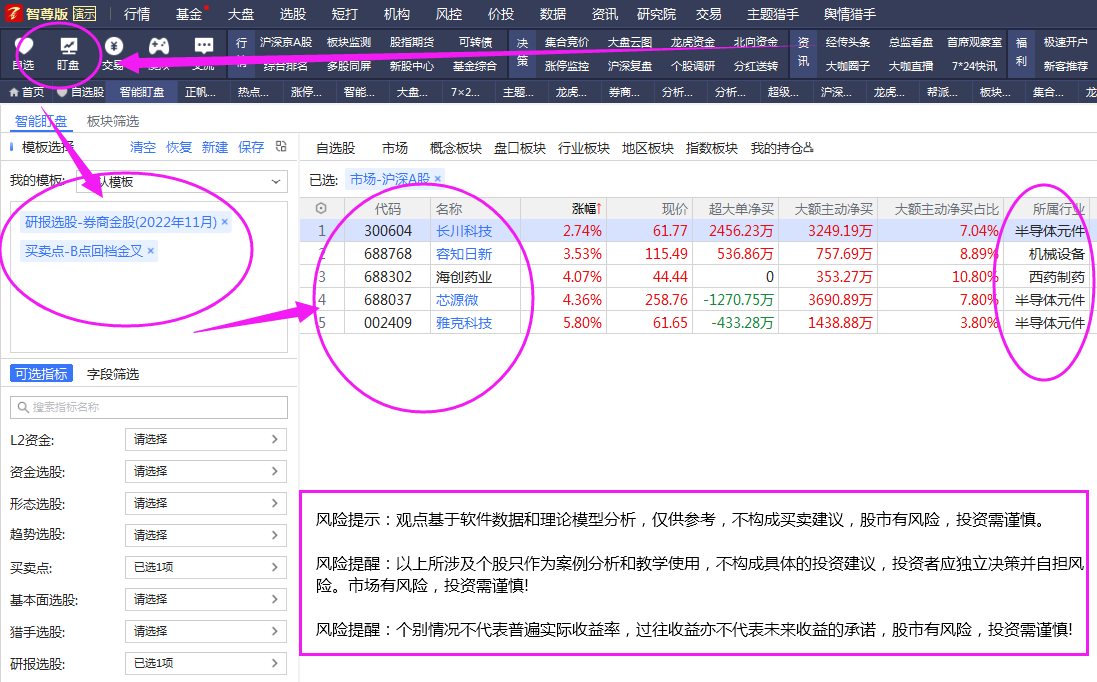1097x682 pixels.
Task: Open the 自选股 shield tab in tab strip
Action: 80,92
